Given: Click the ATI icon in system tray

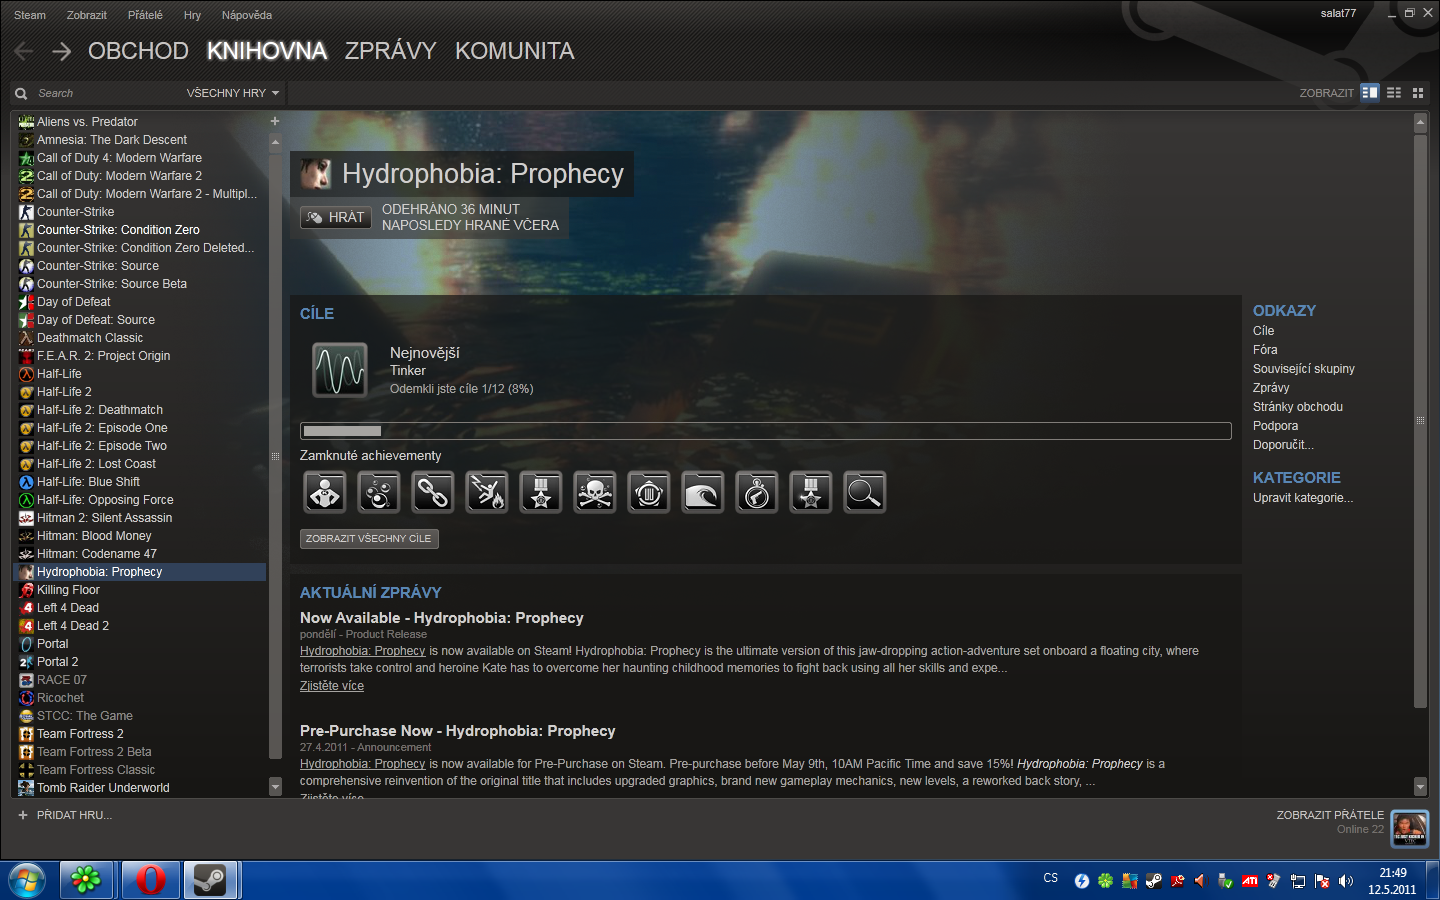Looking at the screenshot, I should coord(1249,881).
